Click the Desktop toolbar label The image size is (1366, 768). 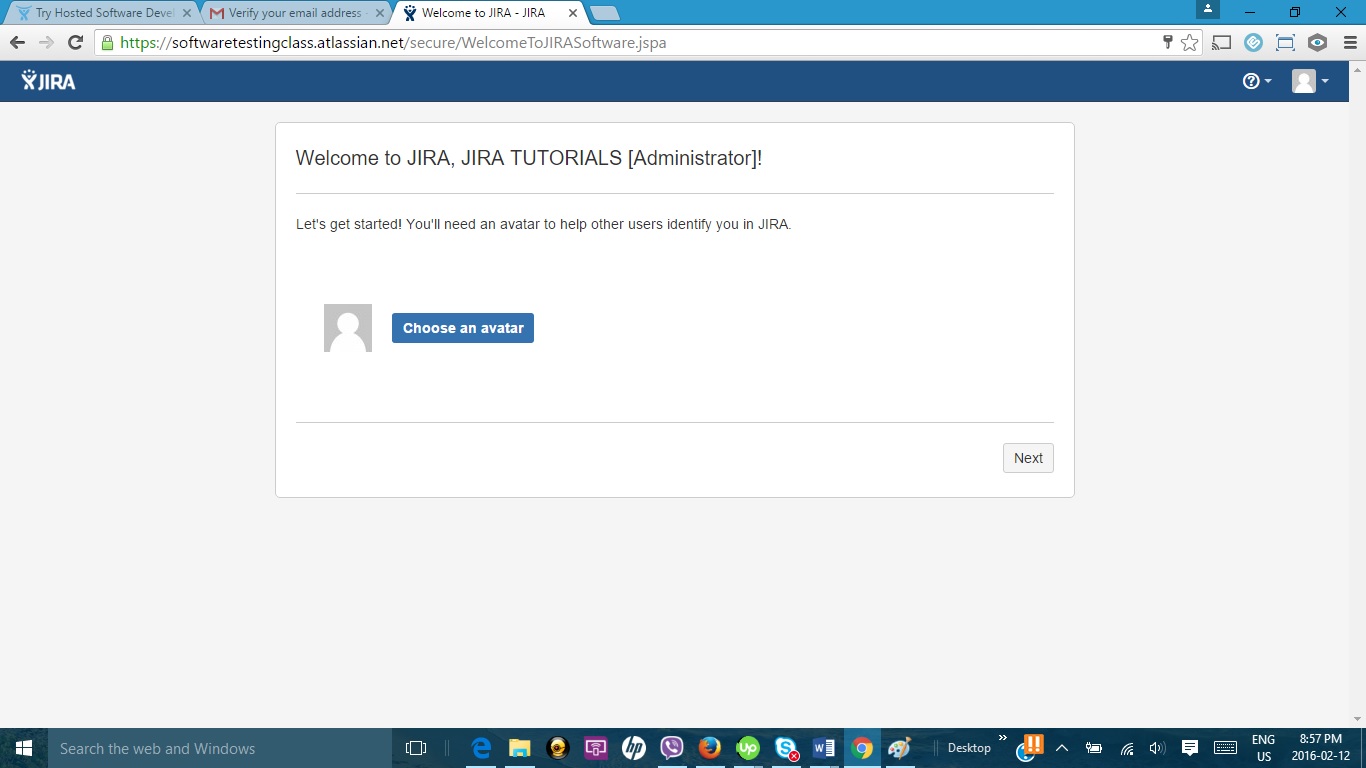[x=969, y=748]
